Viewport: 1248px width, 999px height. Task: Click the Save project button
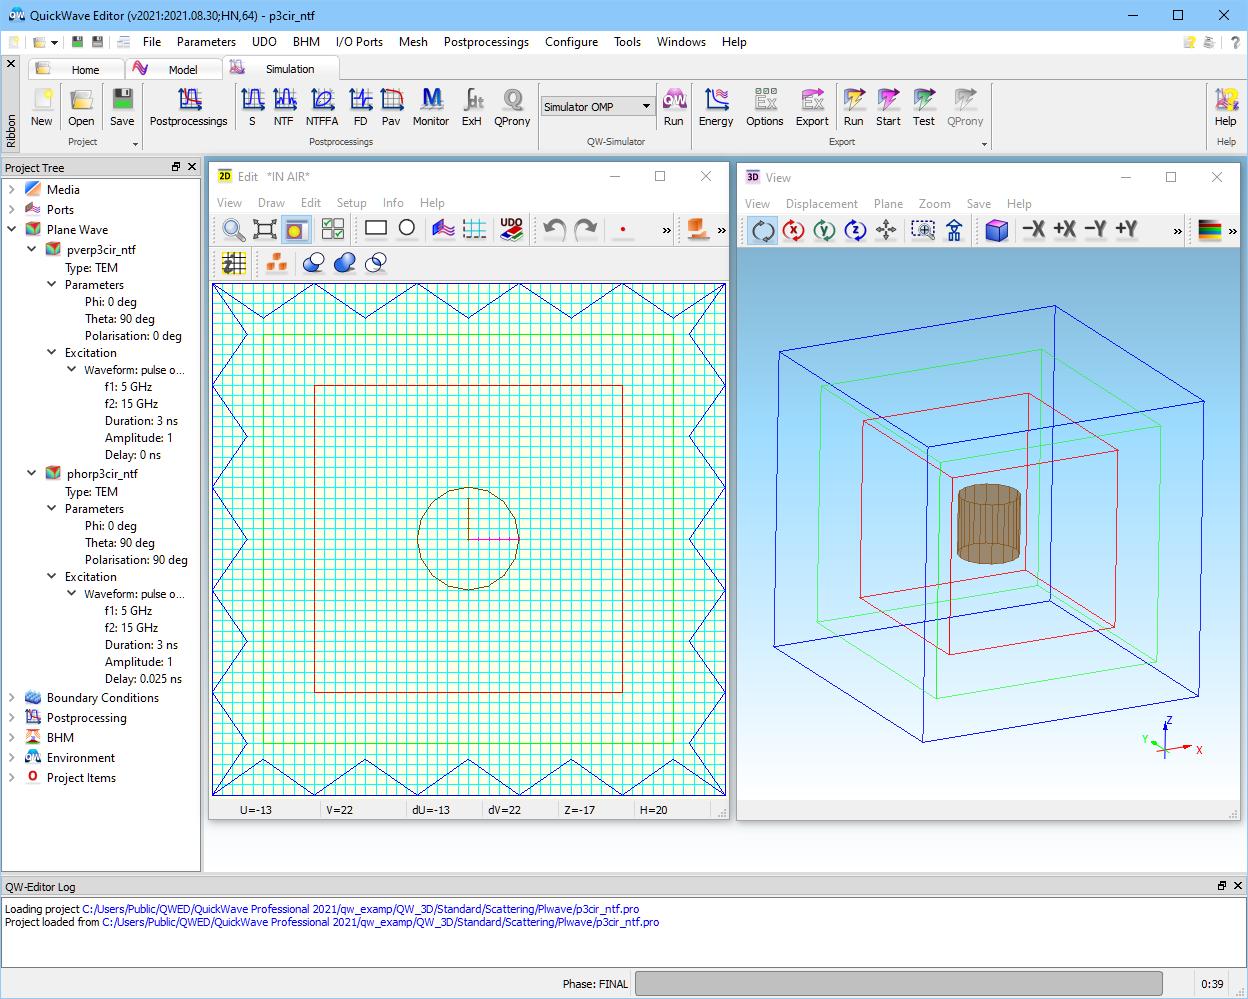coord(122,107)
